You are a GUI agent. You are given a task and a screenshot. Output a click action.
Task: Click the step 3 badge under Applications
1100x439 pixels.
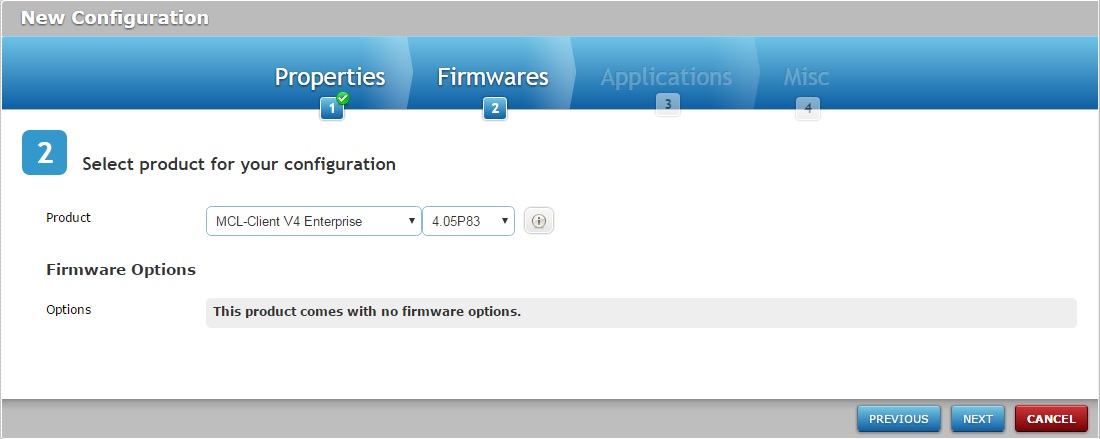pyautogui.click(x=668, y=104)
